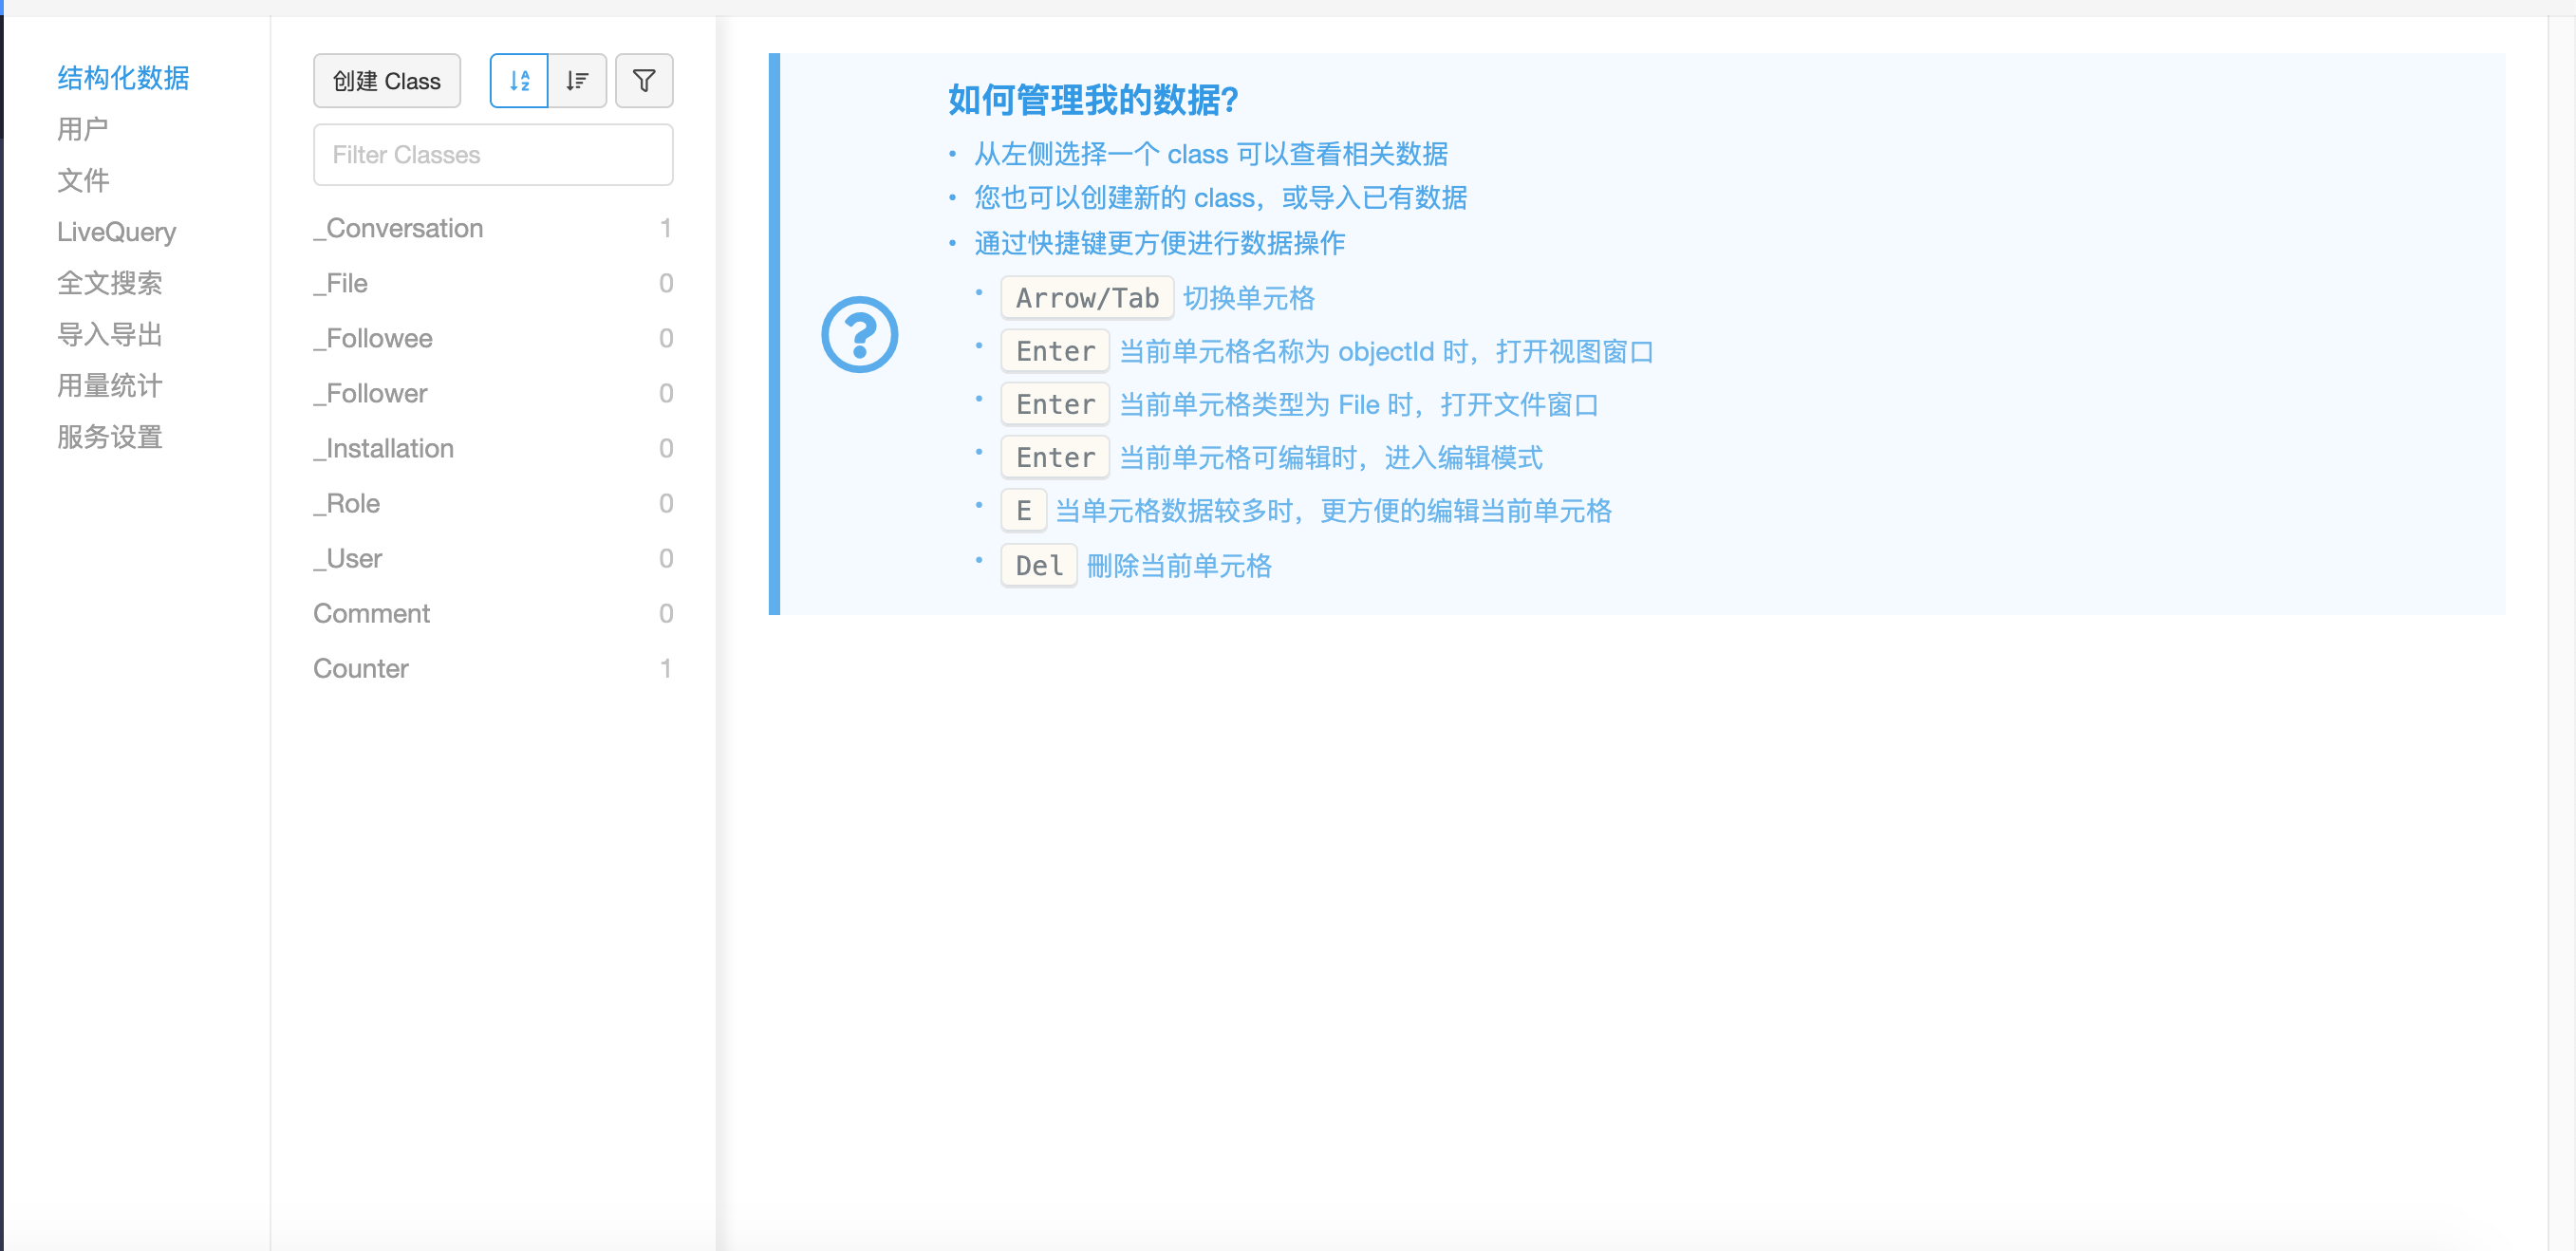Select the _Conversation class
Viewport: 2576px width, 1251px height.
click(398, 228)
